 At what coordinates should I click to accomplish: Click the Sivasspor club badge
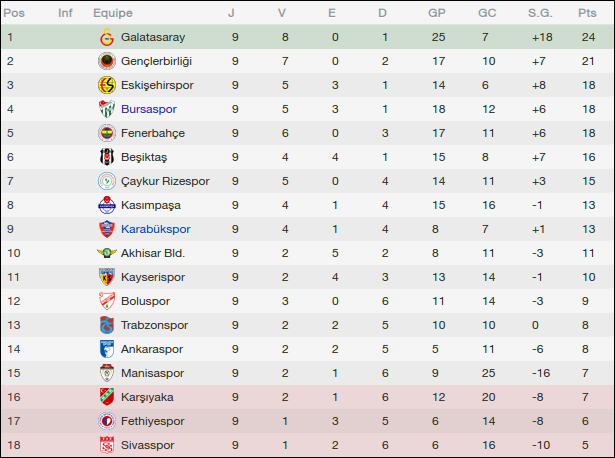tap(105, 445)
